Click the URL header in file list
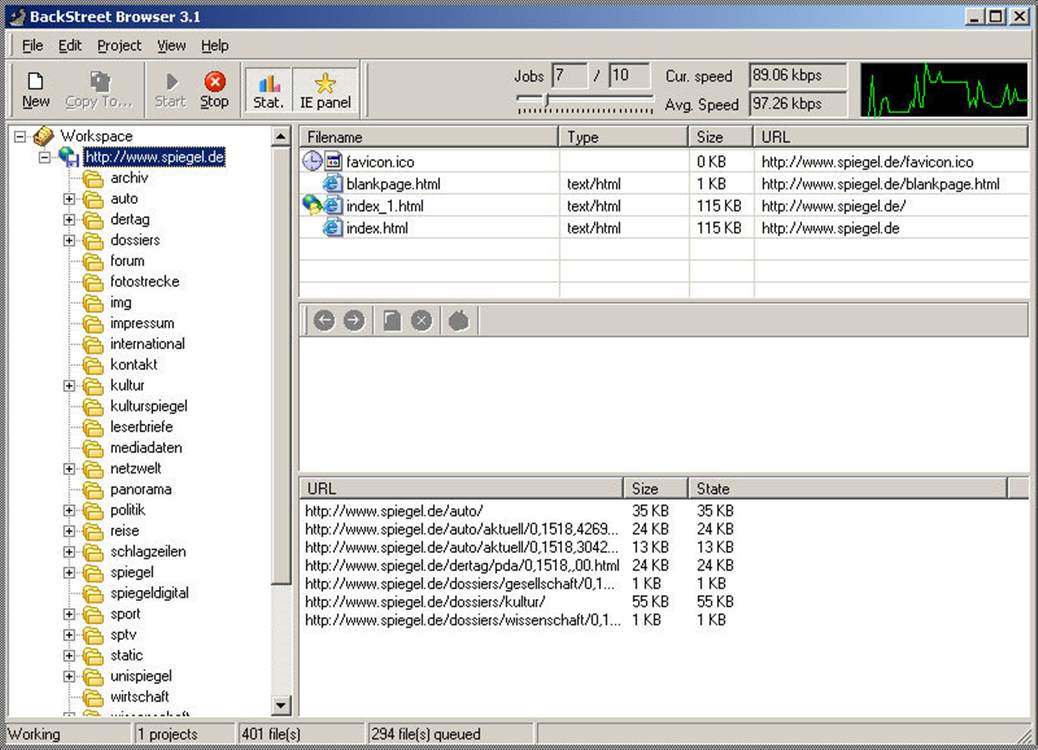 click(x=890, y=137)
